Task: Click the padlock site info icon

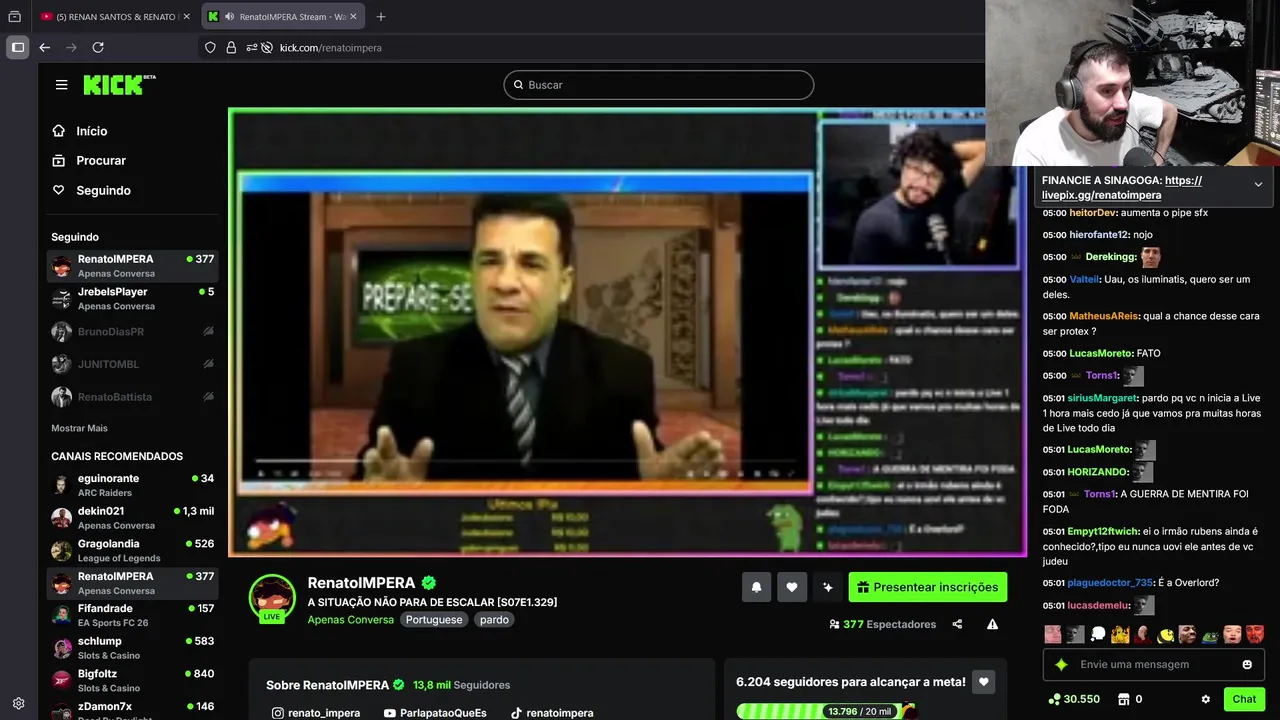Action: 231,47
